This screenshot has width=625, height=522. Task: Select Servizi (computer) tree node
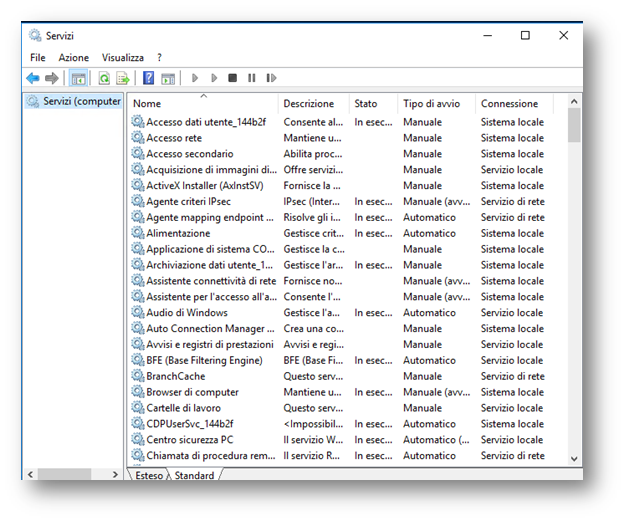click(x=74, y=102)
